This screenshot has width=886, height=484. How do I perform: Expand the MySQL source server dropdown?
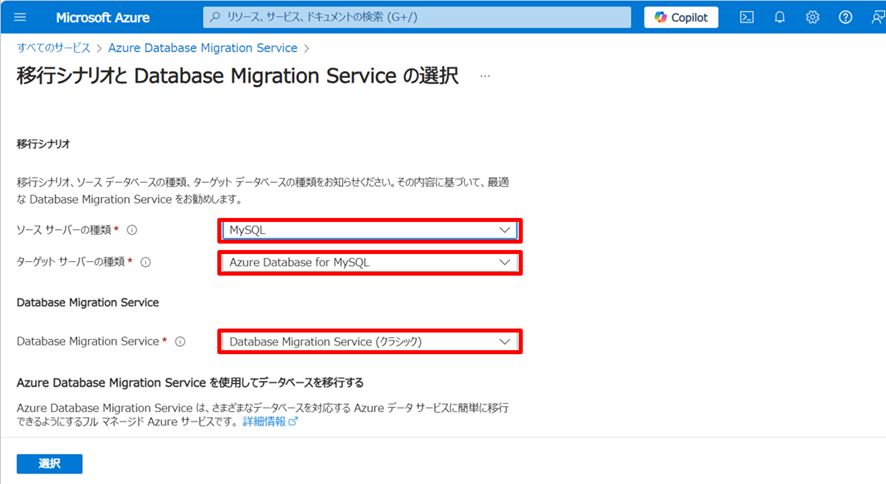pyautogui.click(x=370, y=230)
